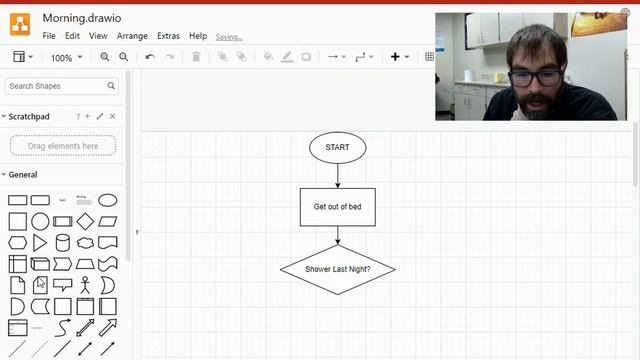Select the bidirectional block arrow shape

point(85,328)
